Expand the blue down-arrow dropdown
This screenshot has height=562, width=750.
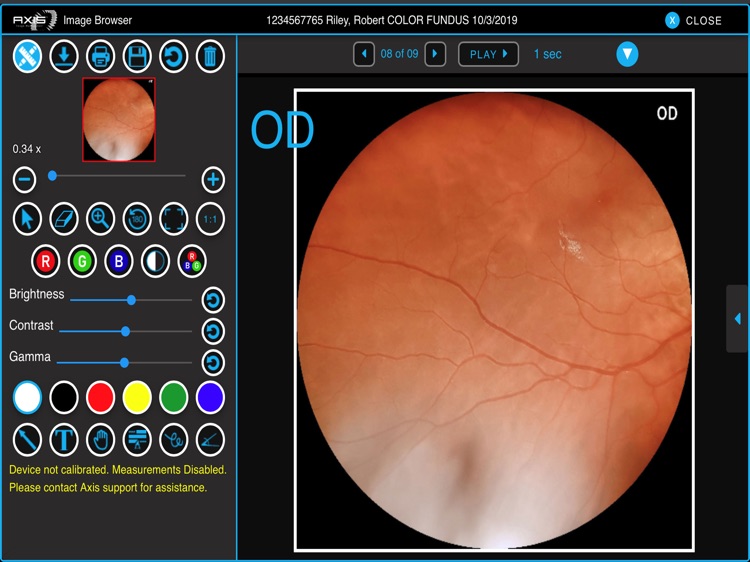tap(627, 54)
